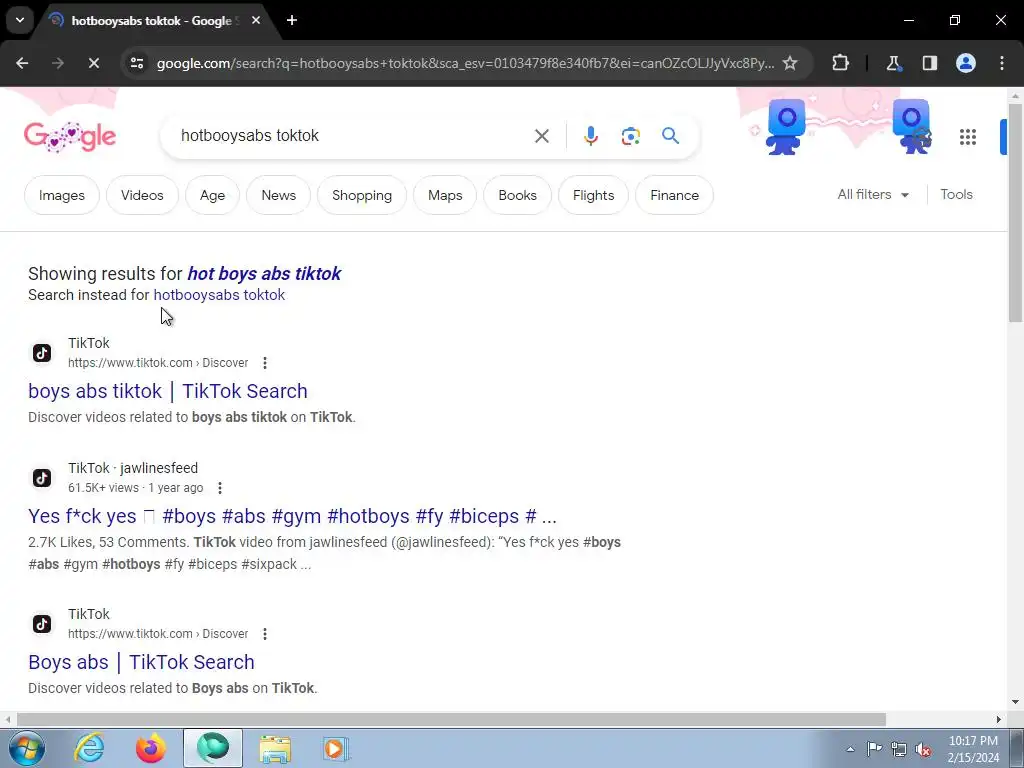Stop loading the page
Image resolution: width=1024 pixels, height=768 pixels.
pyautogui.click(x=93, y=63)
